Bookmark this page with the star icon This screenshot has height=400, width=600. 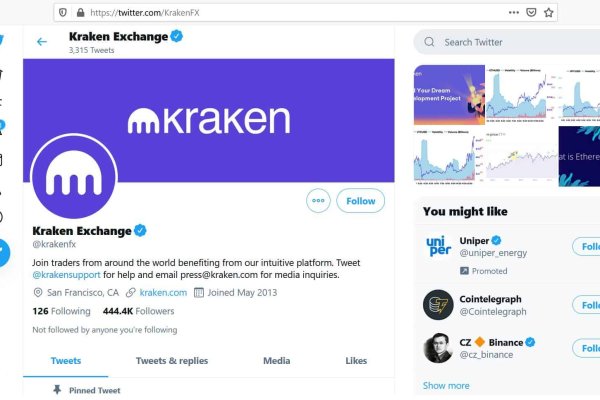[548, 12]
